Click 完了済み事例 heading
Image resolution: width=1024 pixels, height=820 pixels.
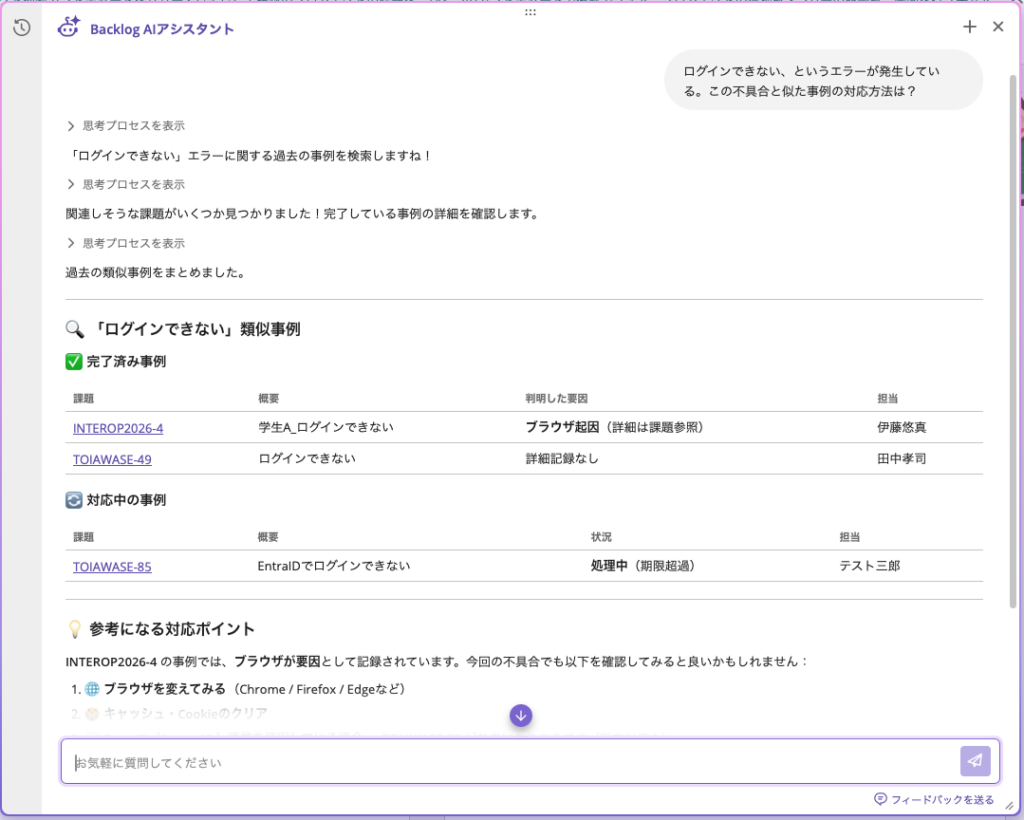(x=126, y=362)
